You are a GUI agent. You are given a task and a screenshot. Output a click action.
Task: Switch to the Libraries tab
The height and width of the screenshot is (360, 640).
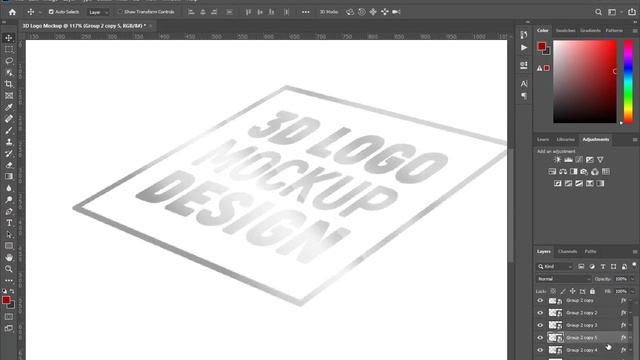click(x=565, y=140)
